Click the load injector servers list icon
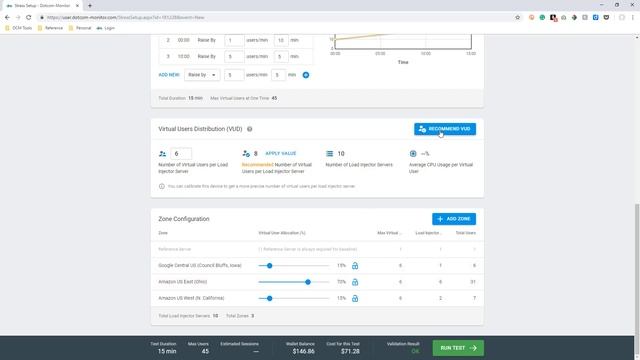This screenshot has width=640, height=360. point(329,154)
